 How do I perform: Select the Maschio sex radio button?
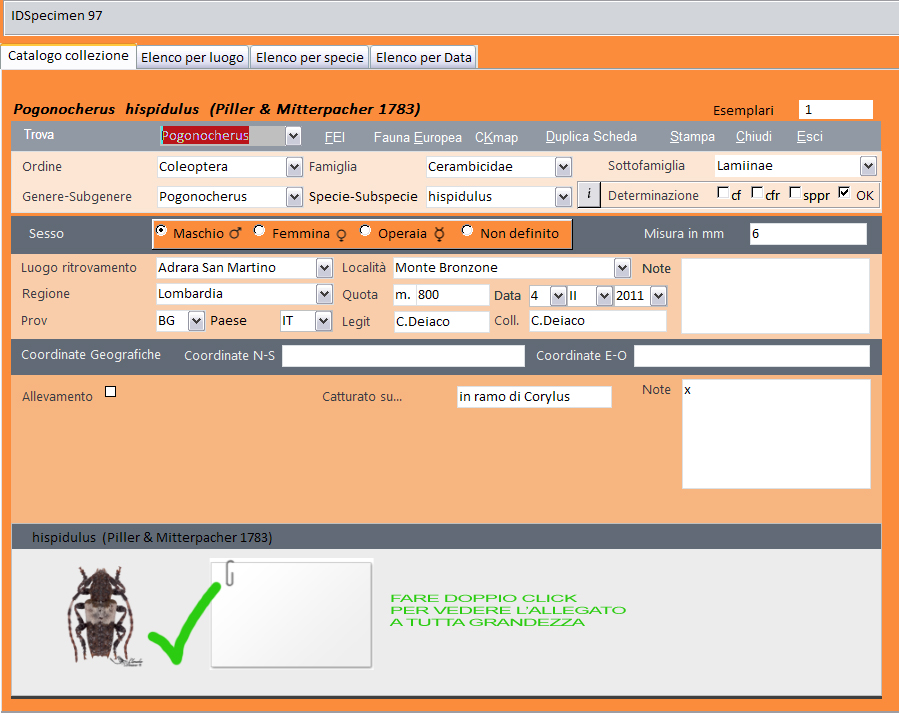point(161,231)
